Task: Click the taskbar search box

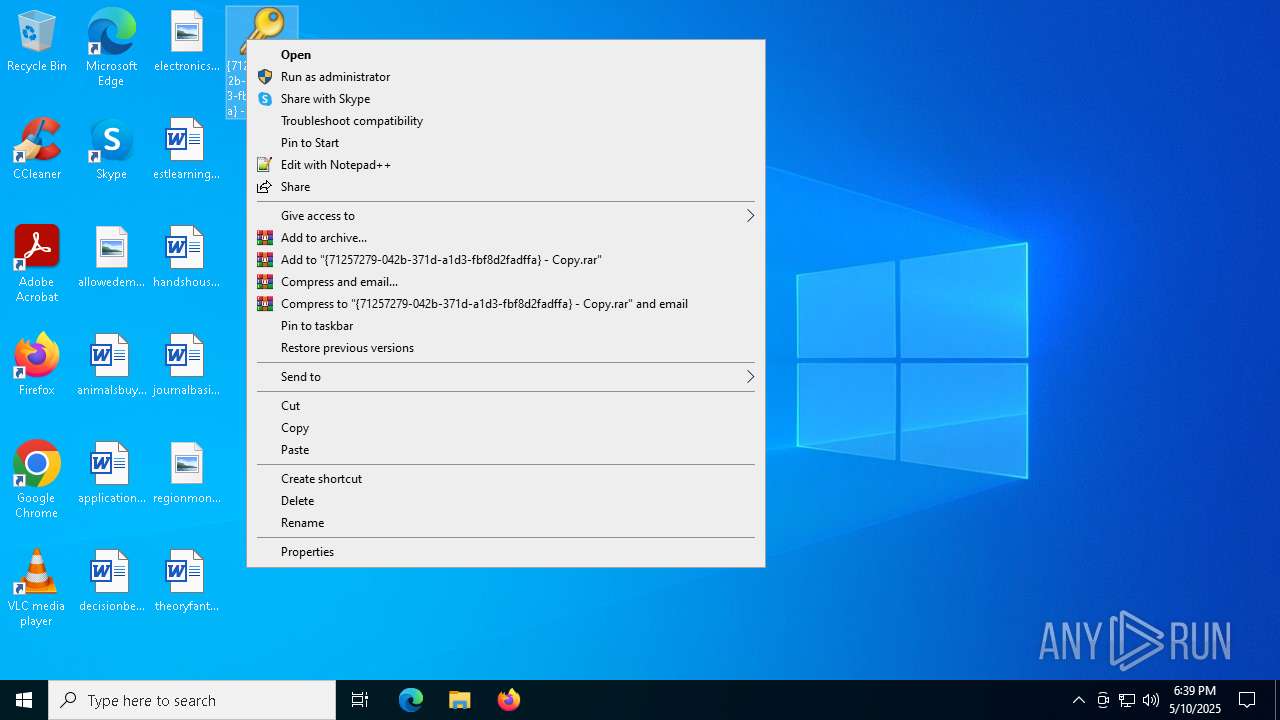Action: pyautogui.click(x=192, y=700)
